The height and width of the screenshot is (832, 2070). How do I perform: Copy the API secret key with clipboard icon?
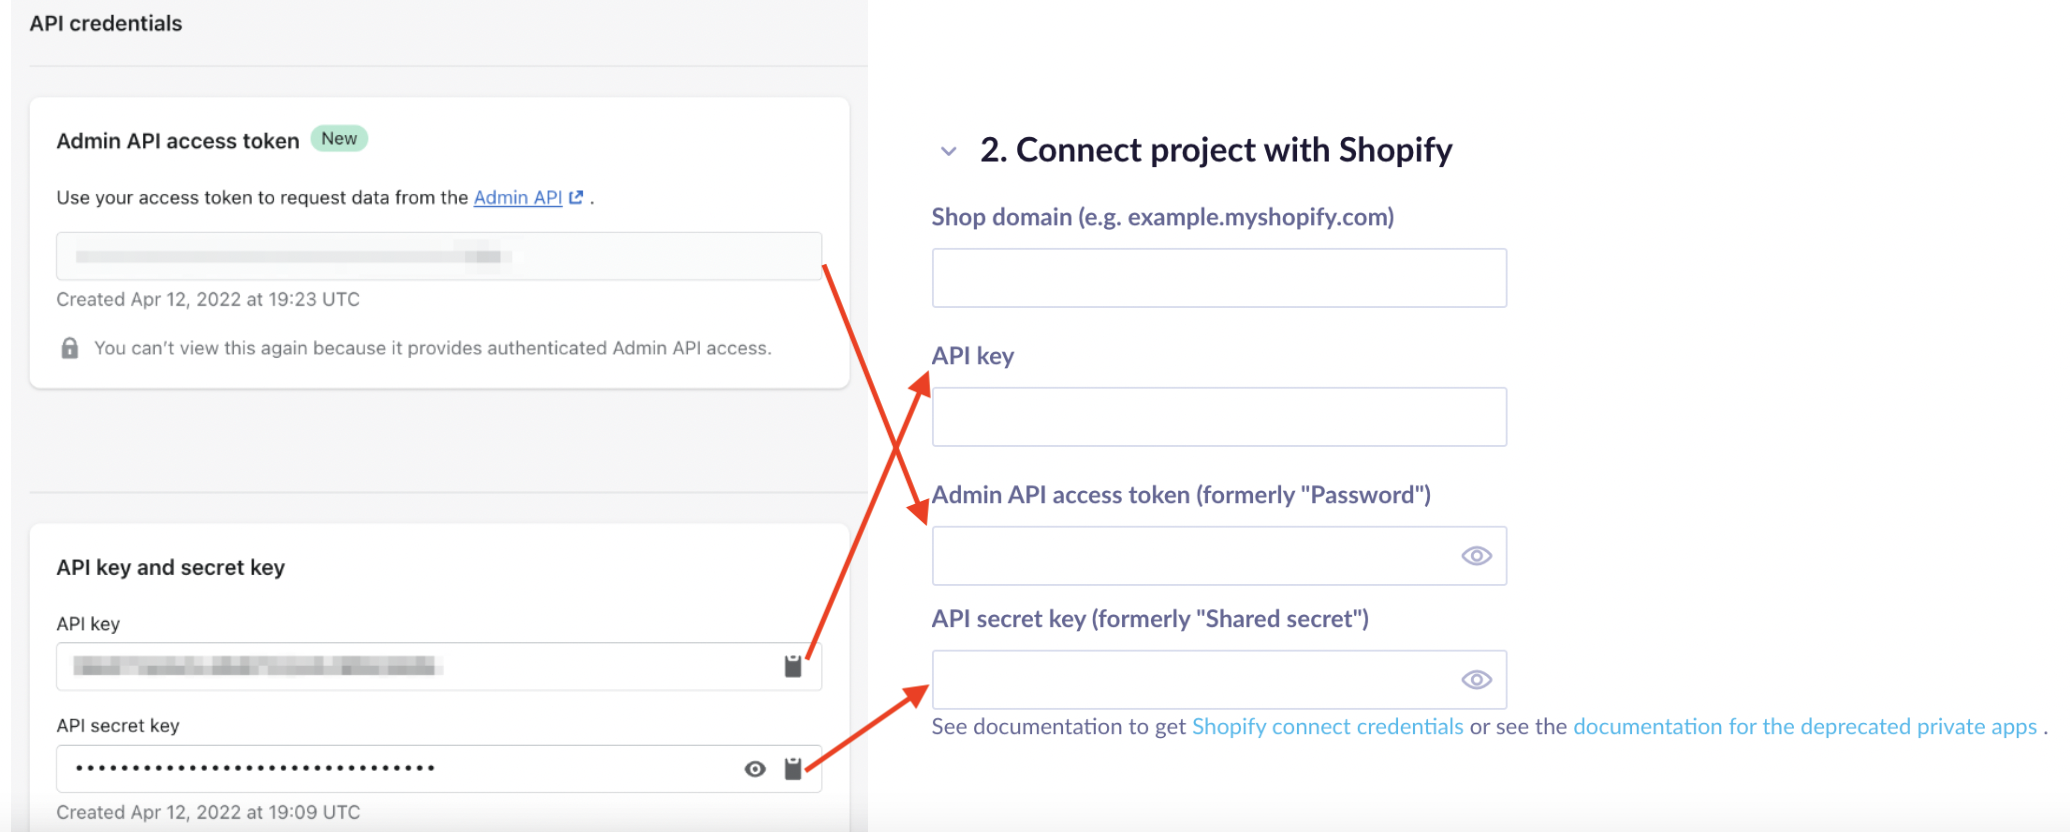[793, 768]
